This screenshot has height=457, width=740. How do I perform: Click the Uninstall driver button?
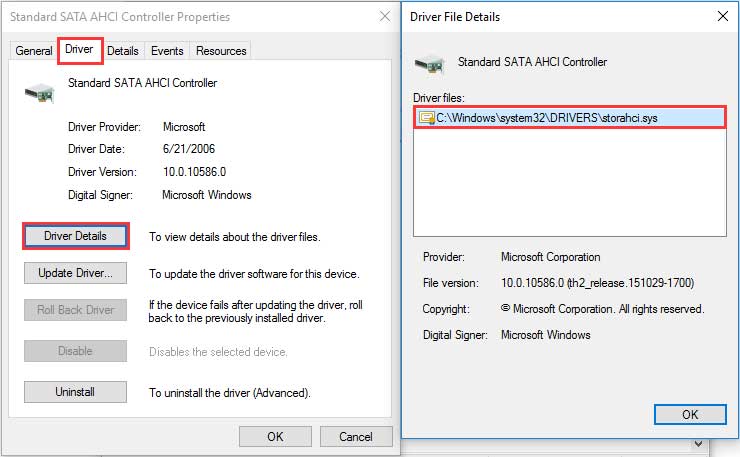[x=76, y=392]
